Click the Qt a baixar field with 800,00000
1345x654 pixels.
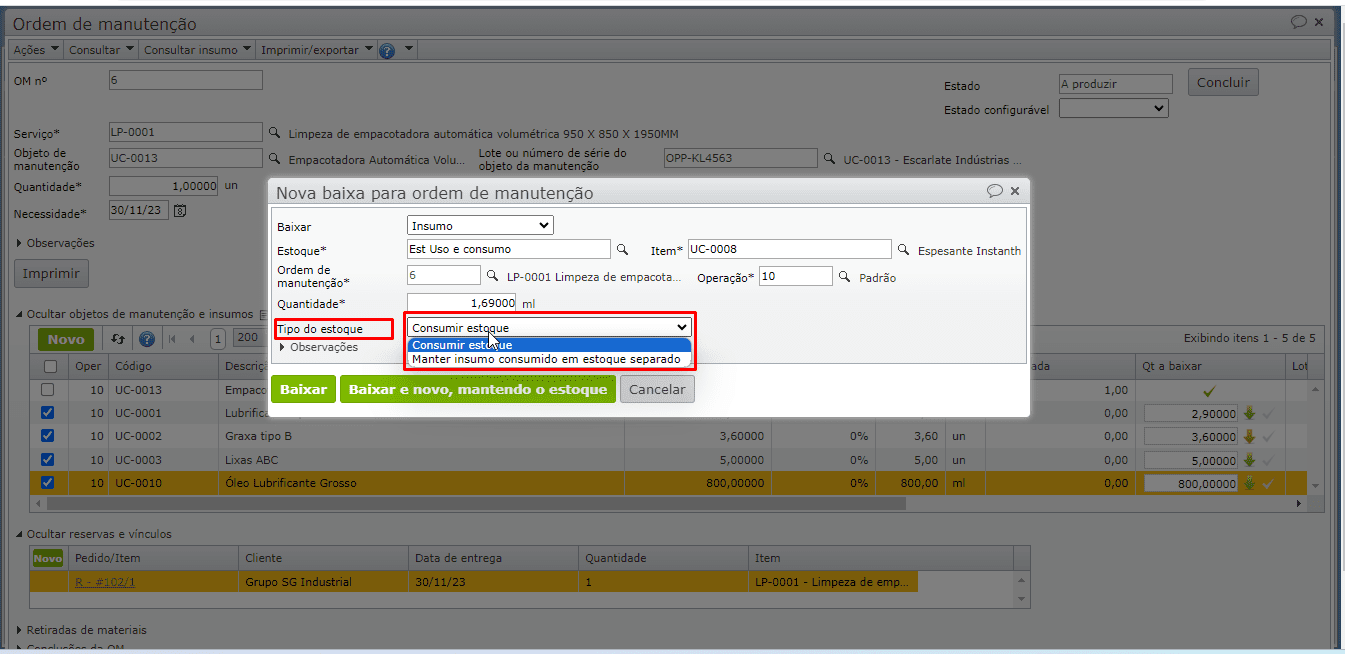point(1191,483)
